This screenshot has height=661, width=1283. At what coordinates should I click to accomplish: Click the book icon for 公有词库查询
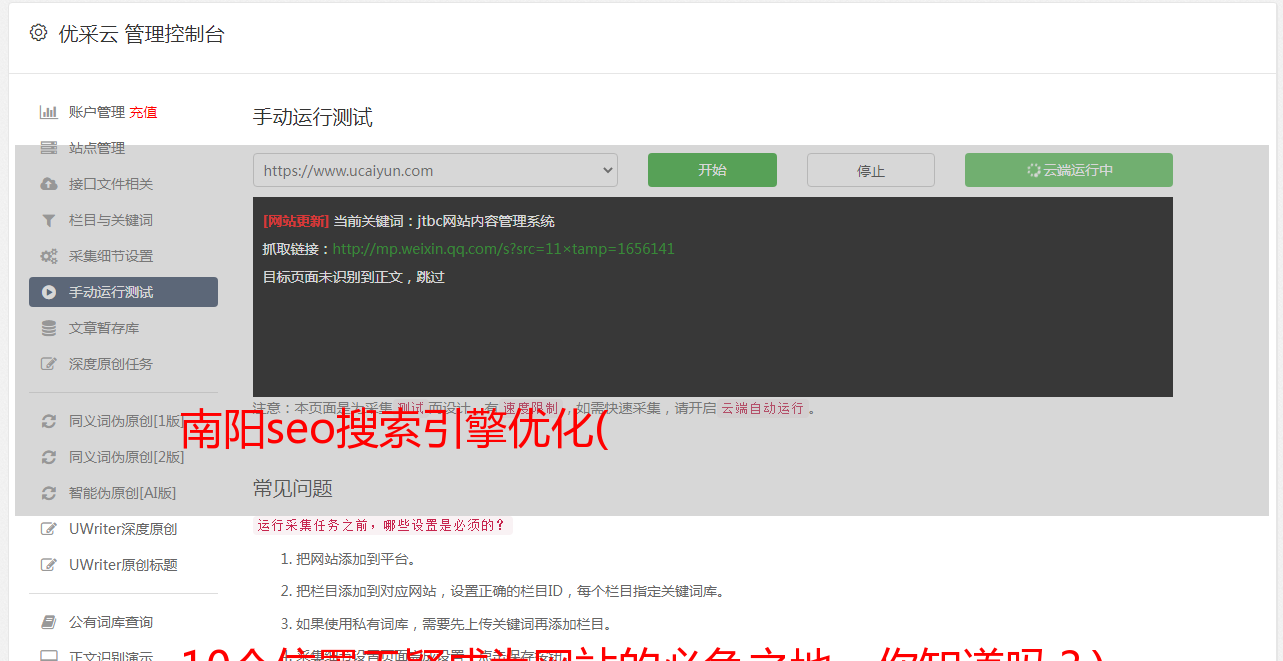(x=48, y=622)
